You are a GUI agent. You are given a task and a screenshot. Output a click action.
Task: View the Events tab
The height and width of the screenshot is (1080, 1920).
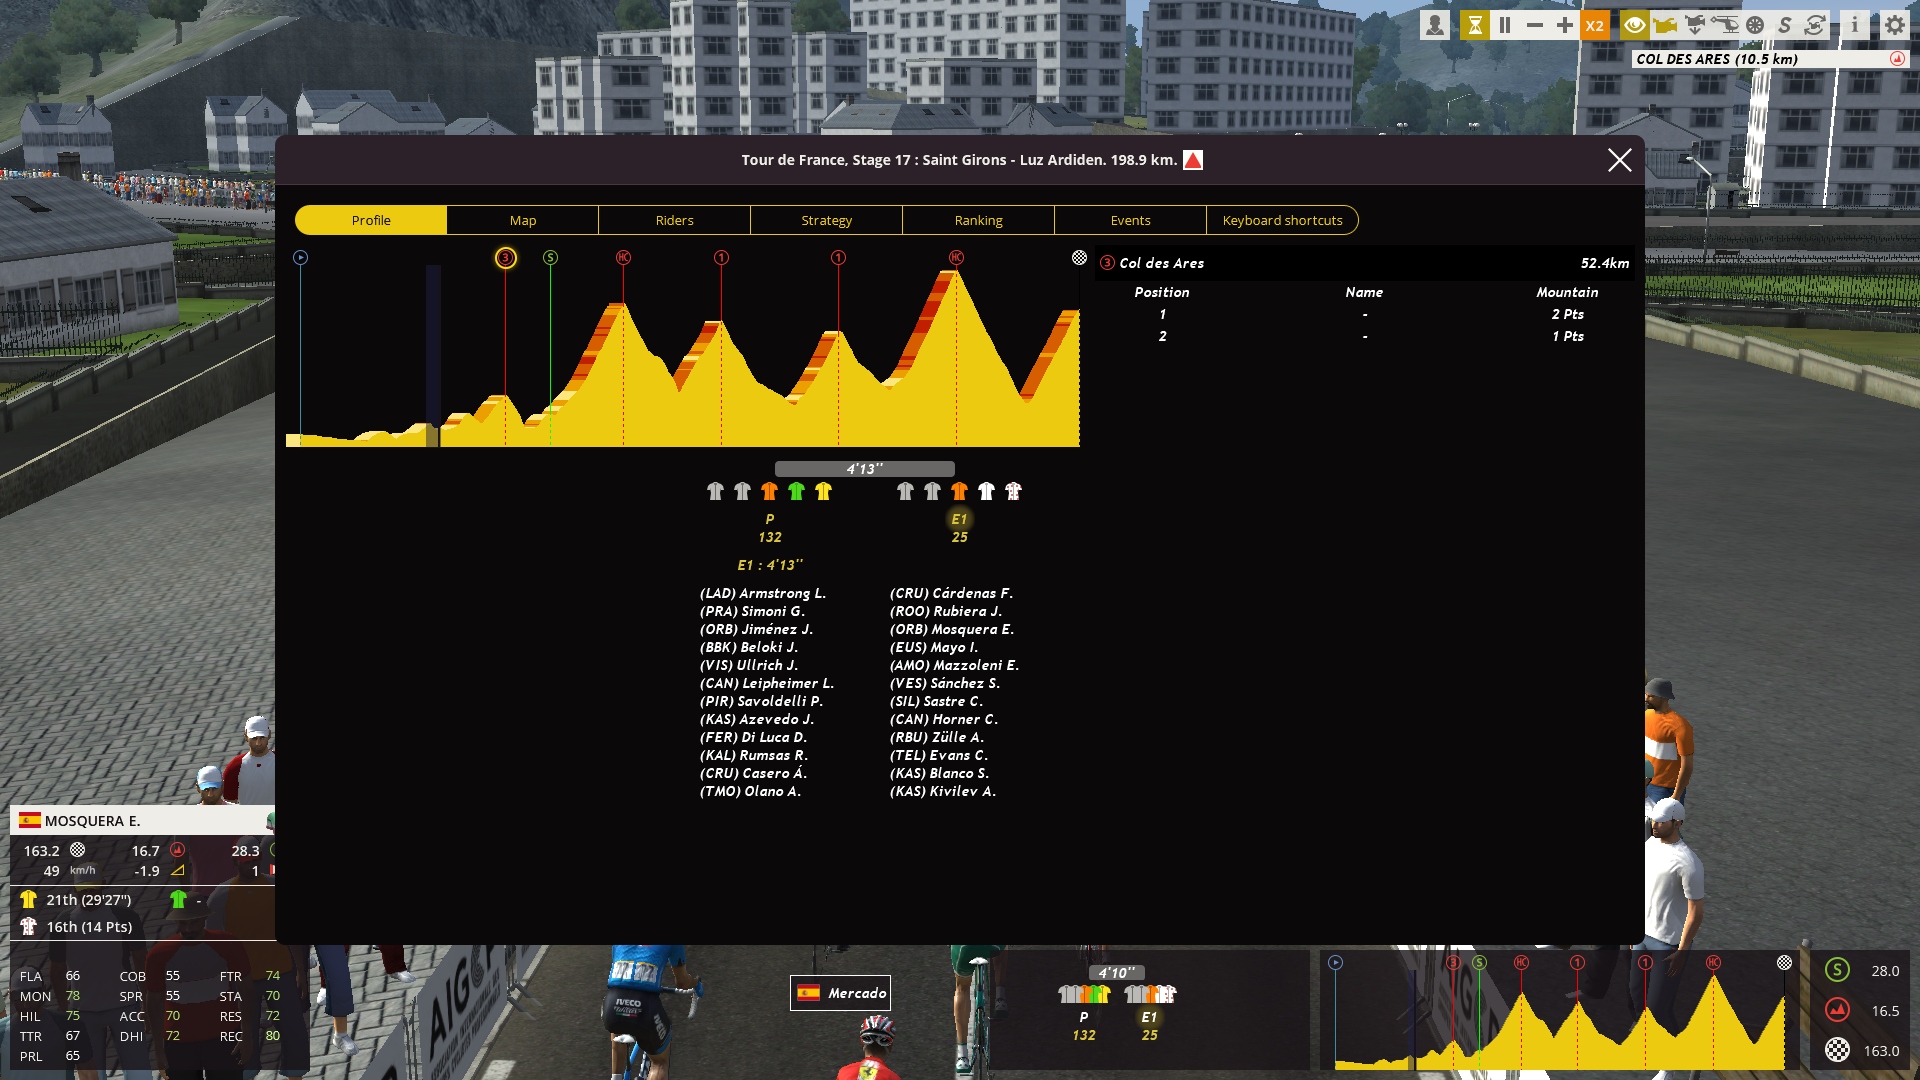tap(1131, 220)
